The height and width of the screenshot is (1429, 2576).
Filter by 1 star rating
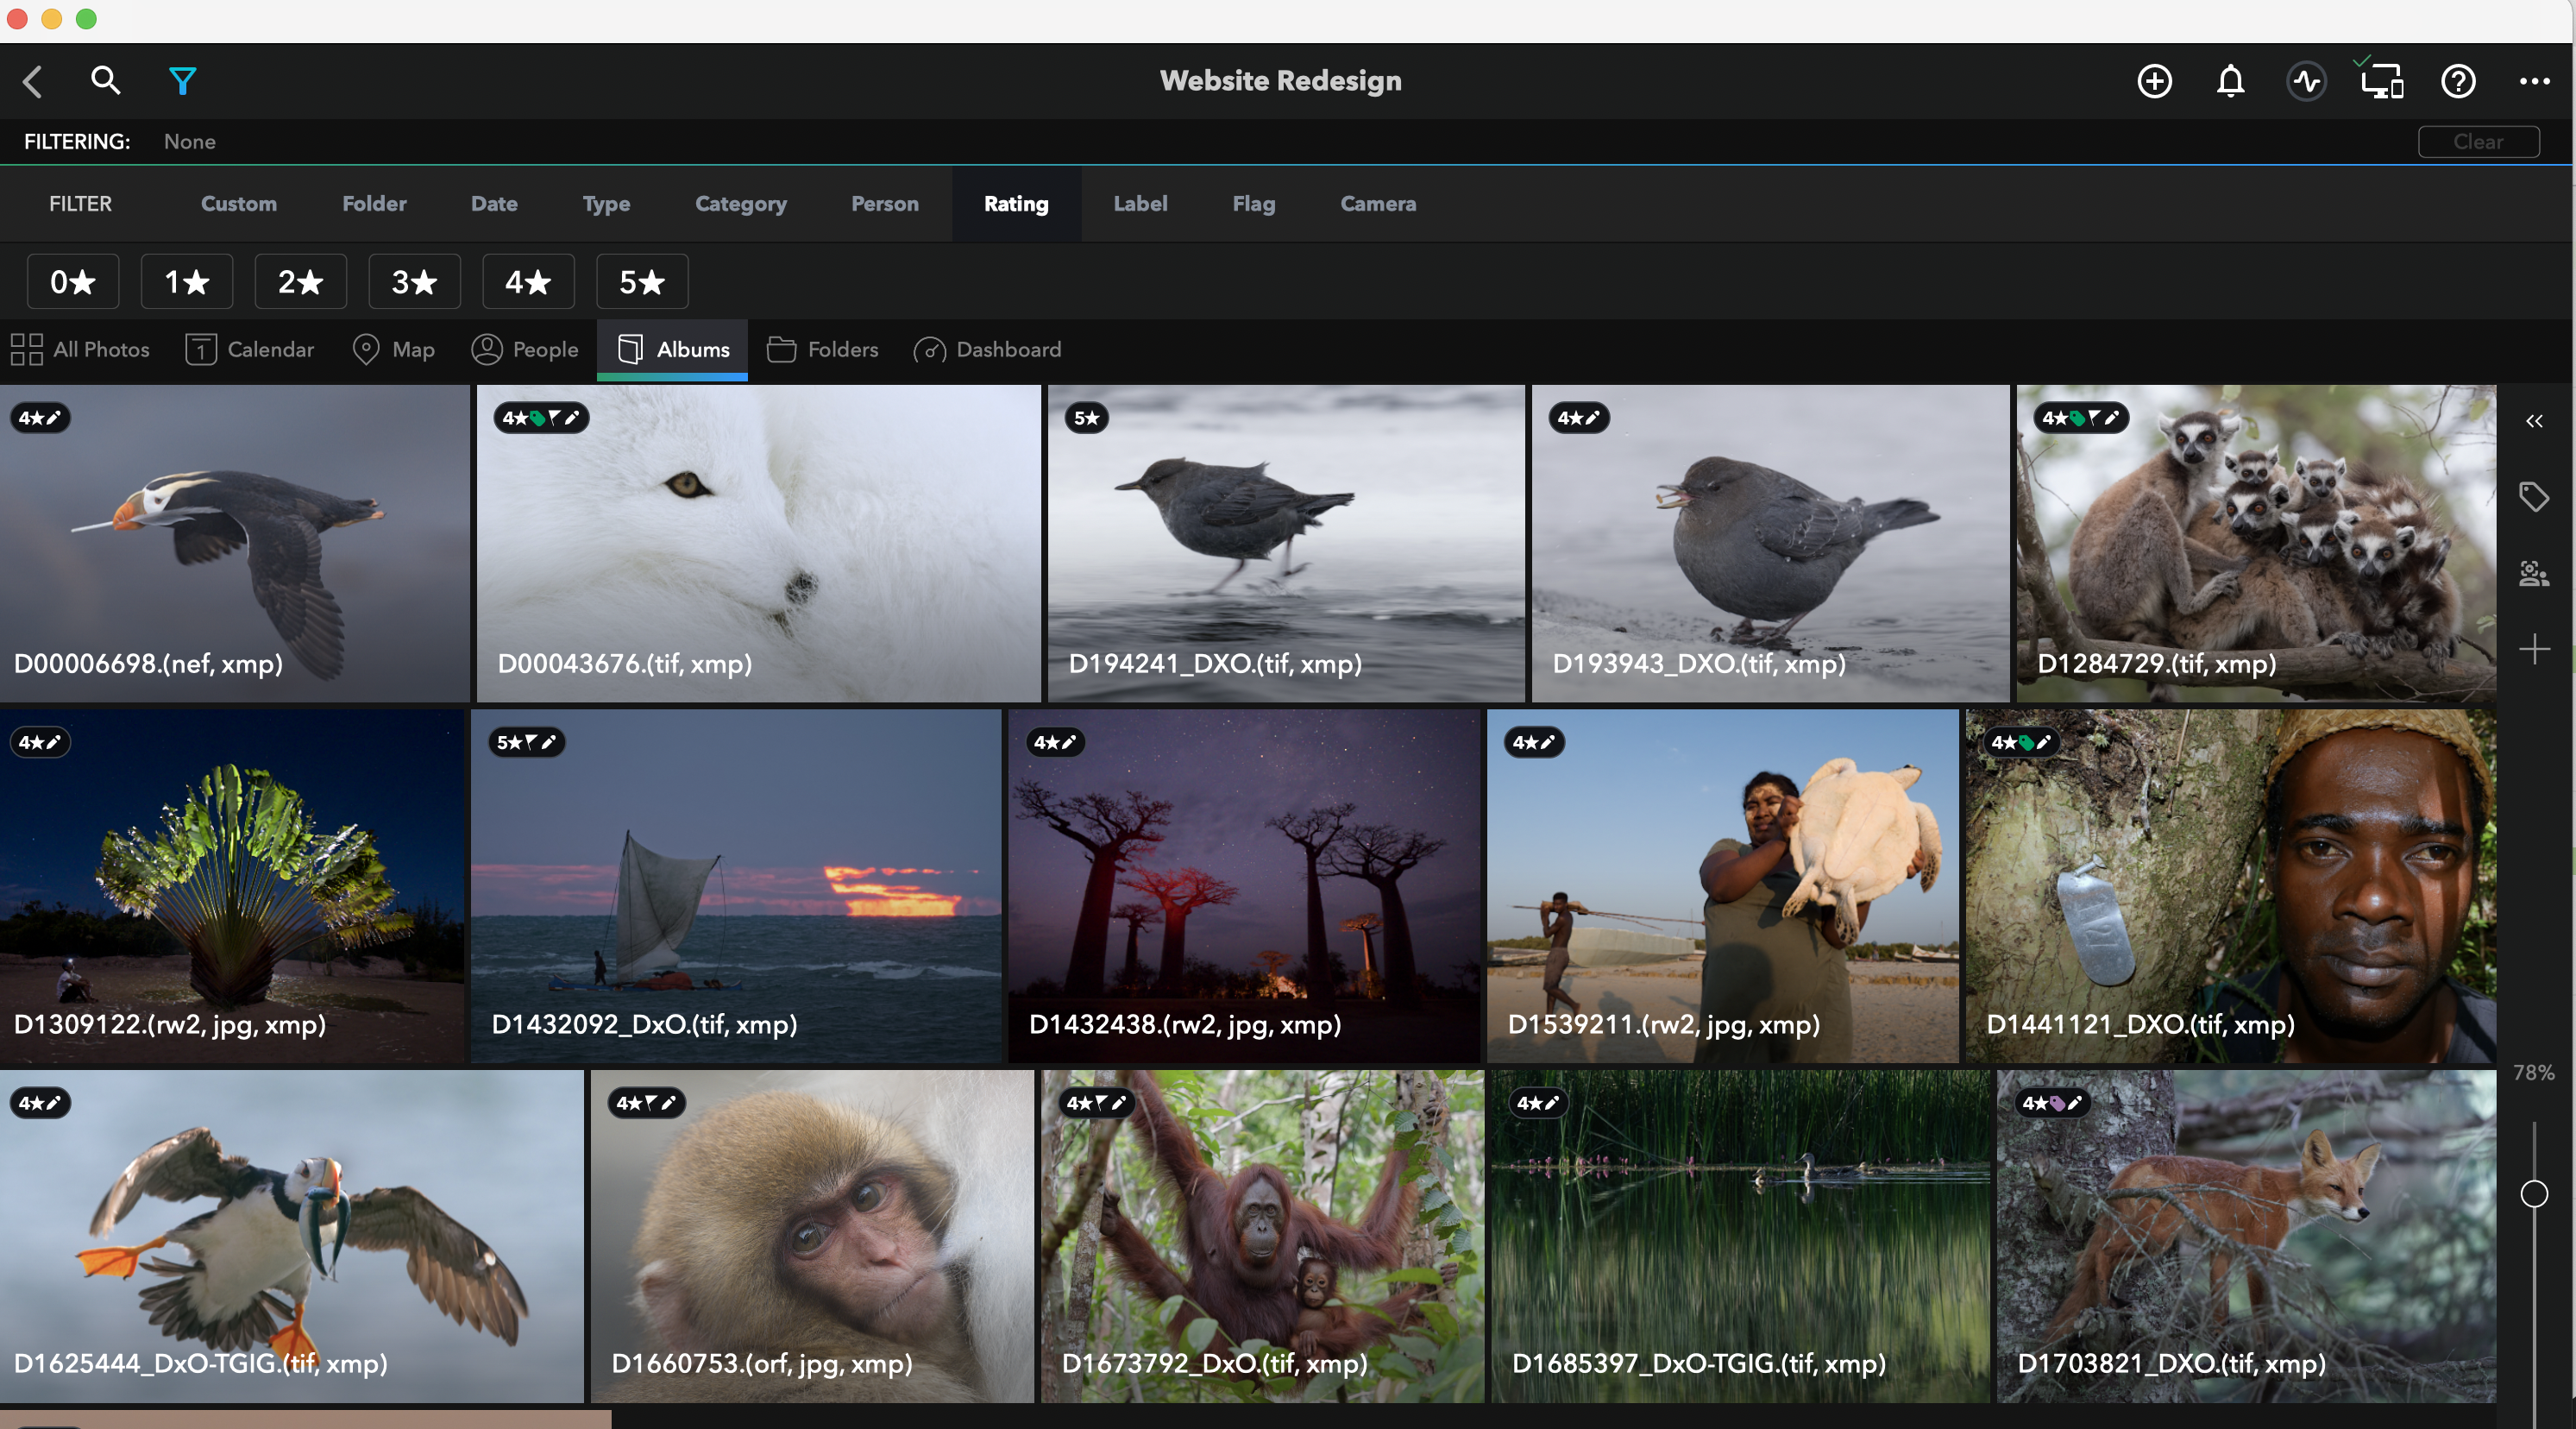tap(187, 282)
